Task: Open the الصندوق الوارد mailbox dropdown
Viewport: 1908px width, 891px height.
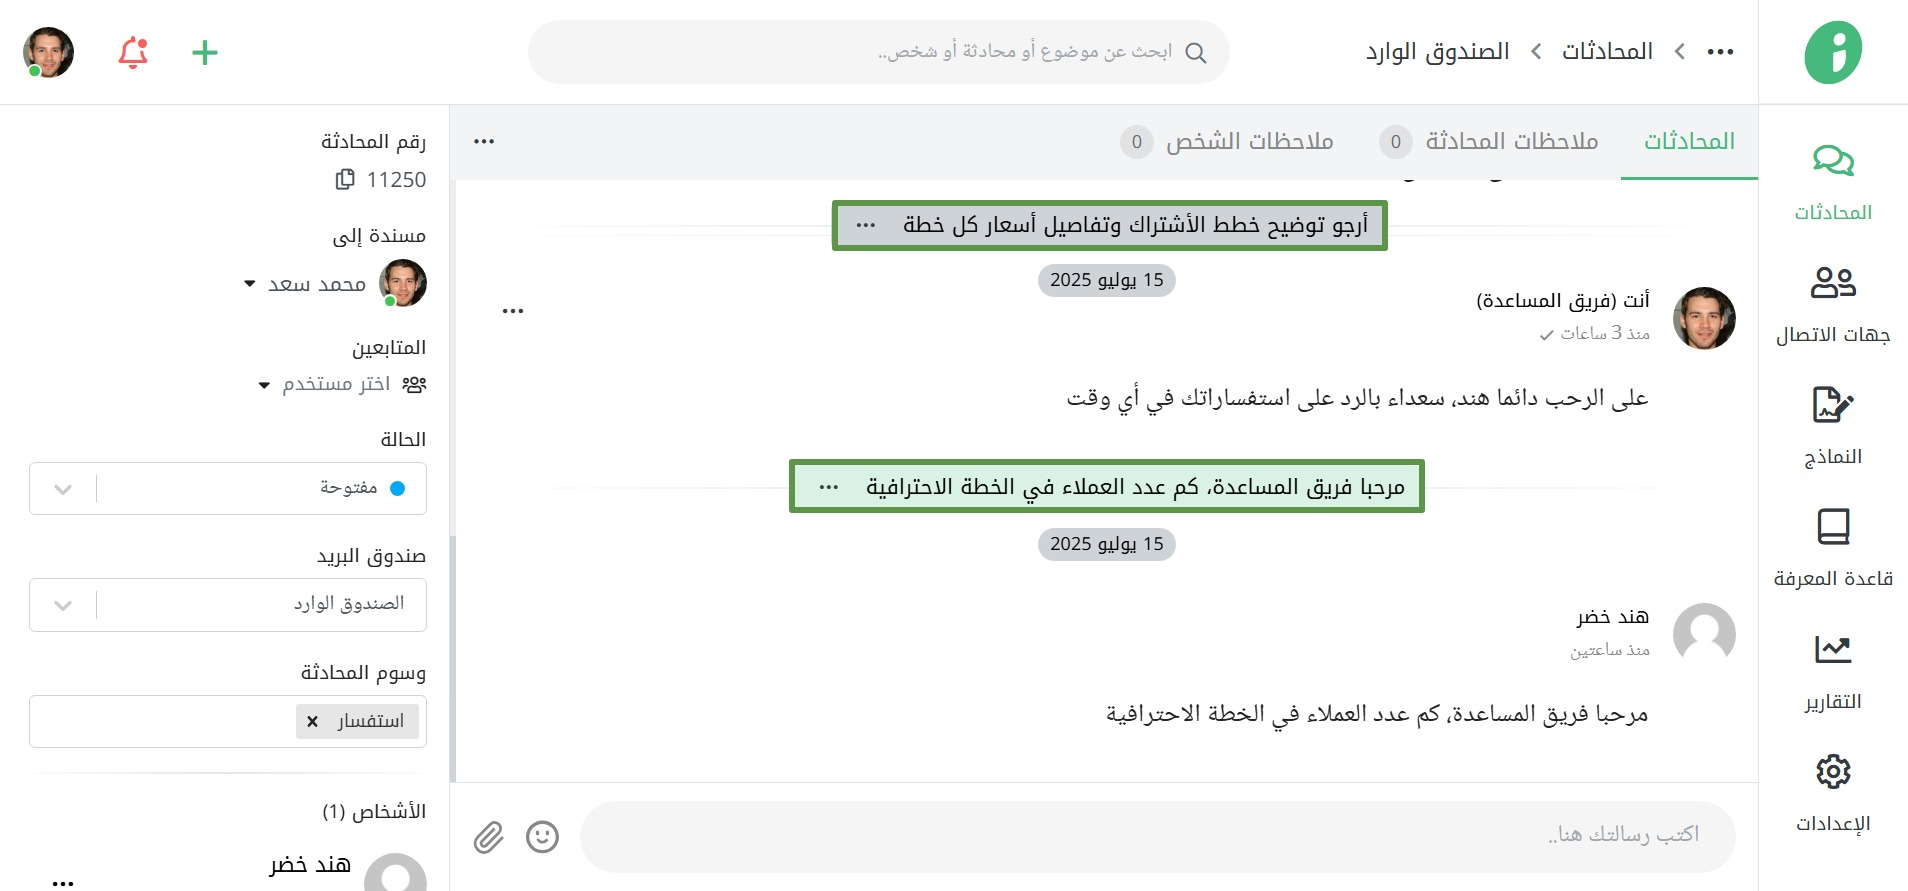Action: [228, 605]
